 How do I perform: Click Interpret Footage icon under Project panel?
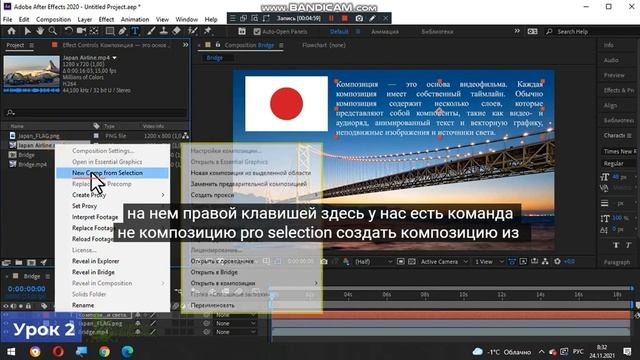[x=6, y=262]
